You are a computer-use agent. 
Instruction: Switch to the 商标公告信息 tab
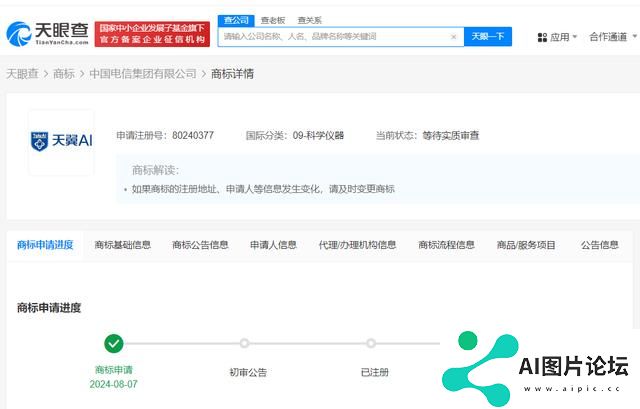coord(200,245)
